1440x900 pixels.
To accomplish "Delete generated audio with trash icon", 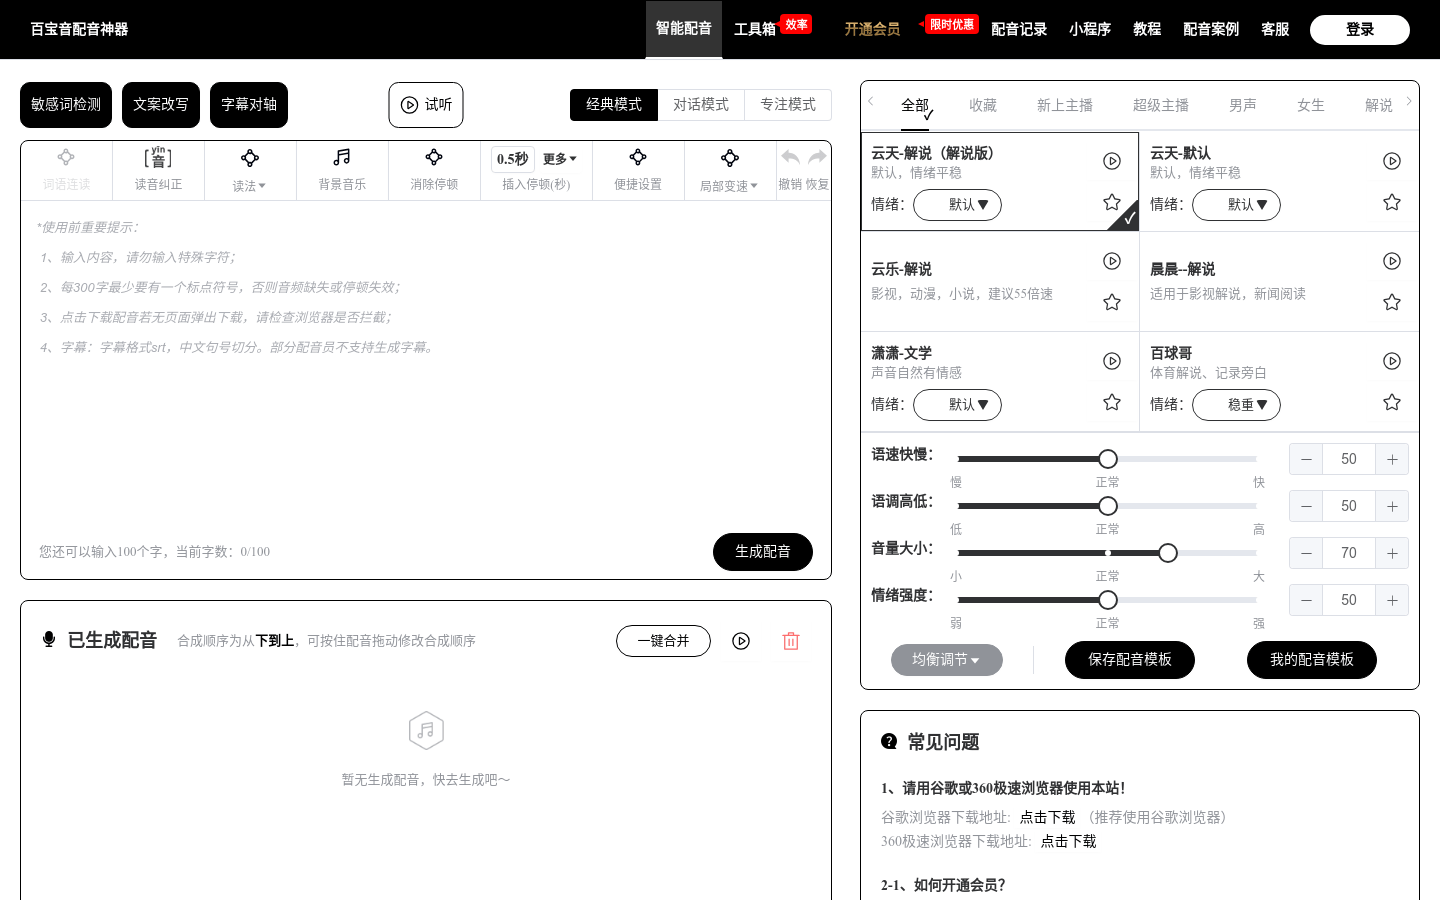I will point(791,641).
